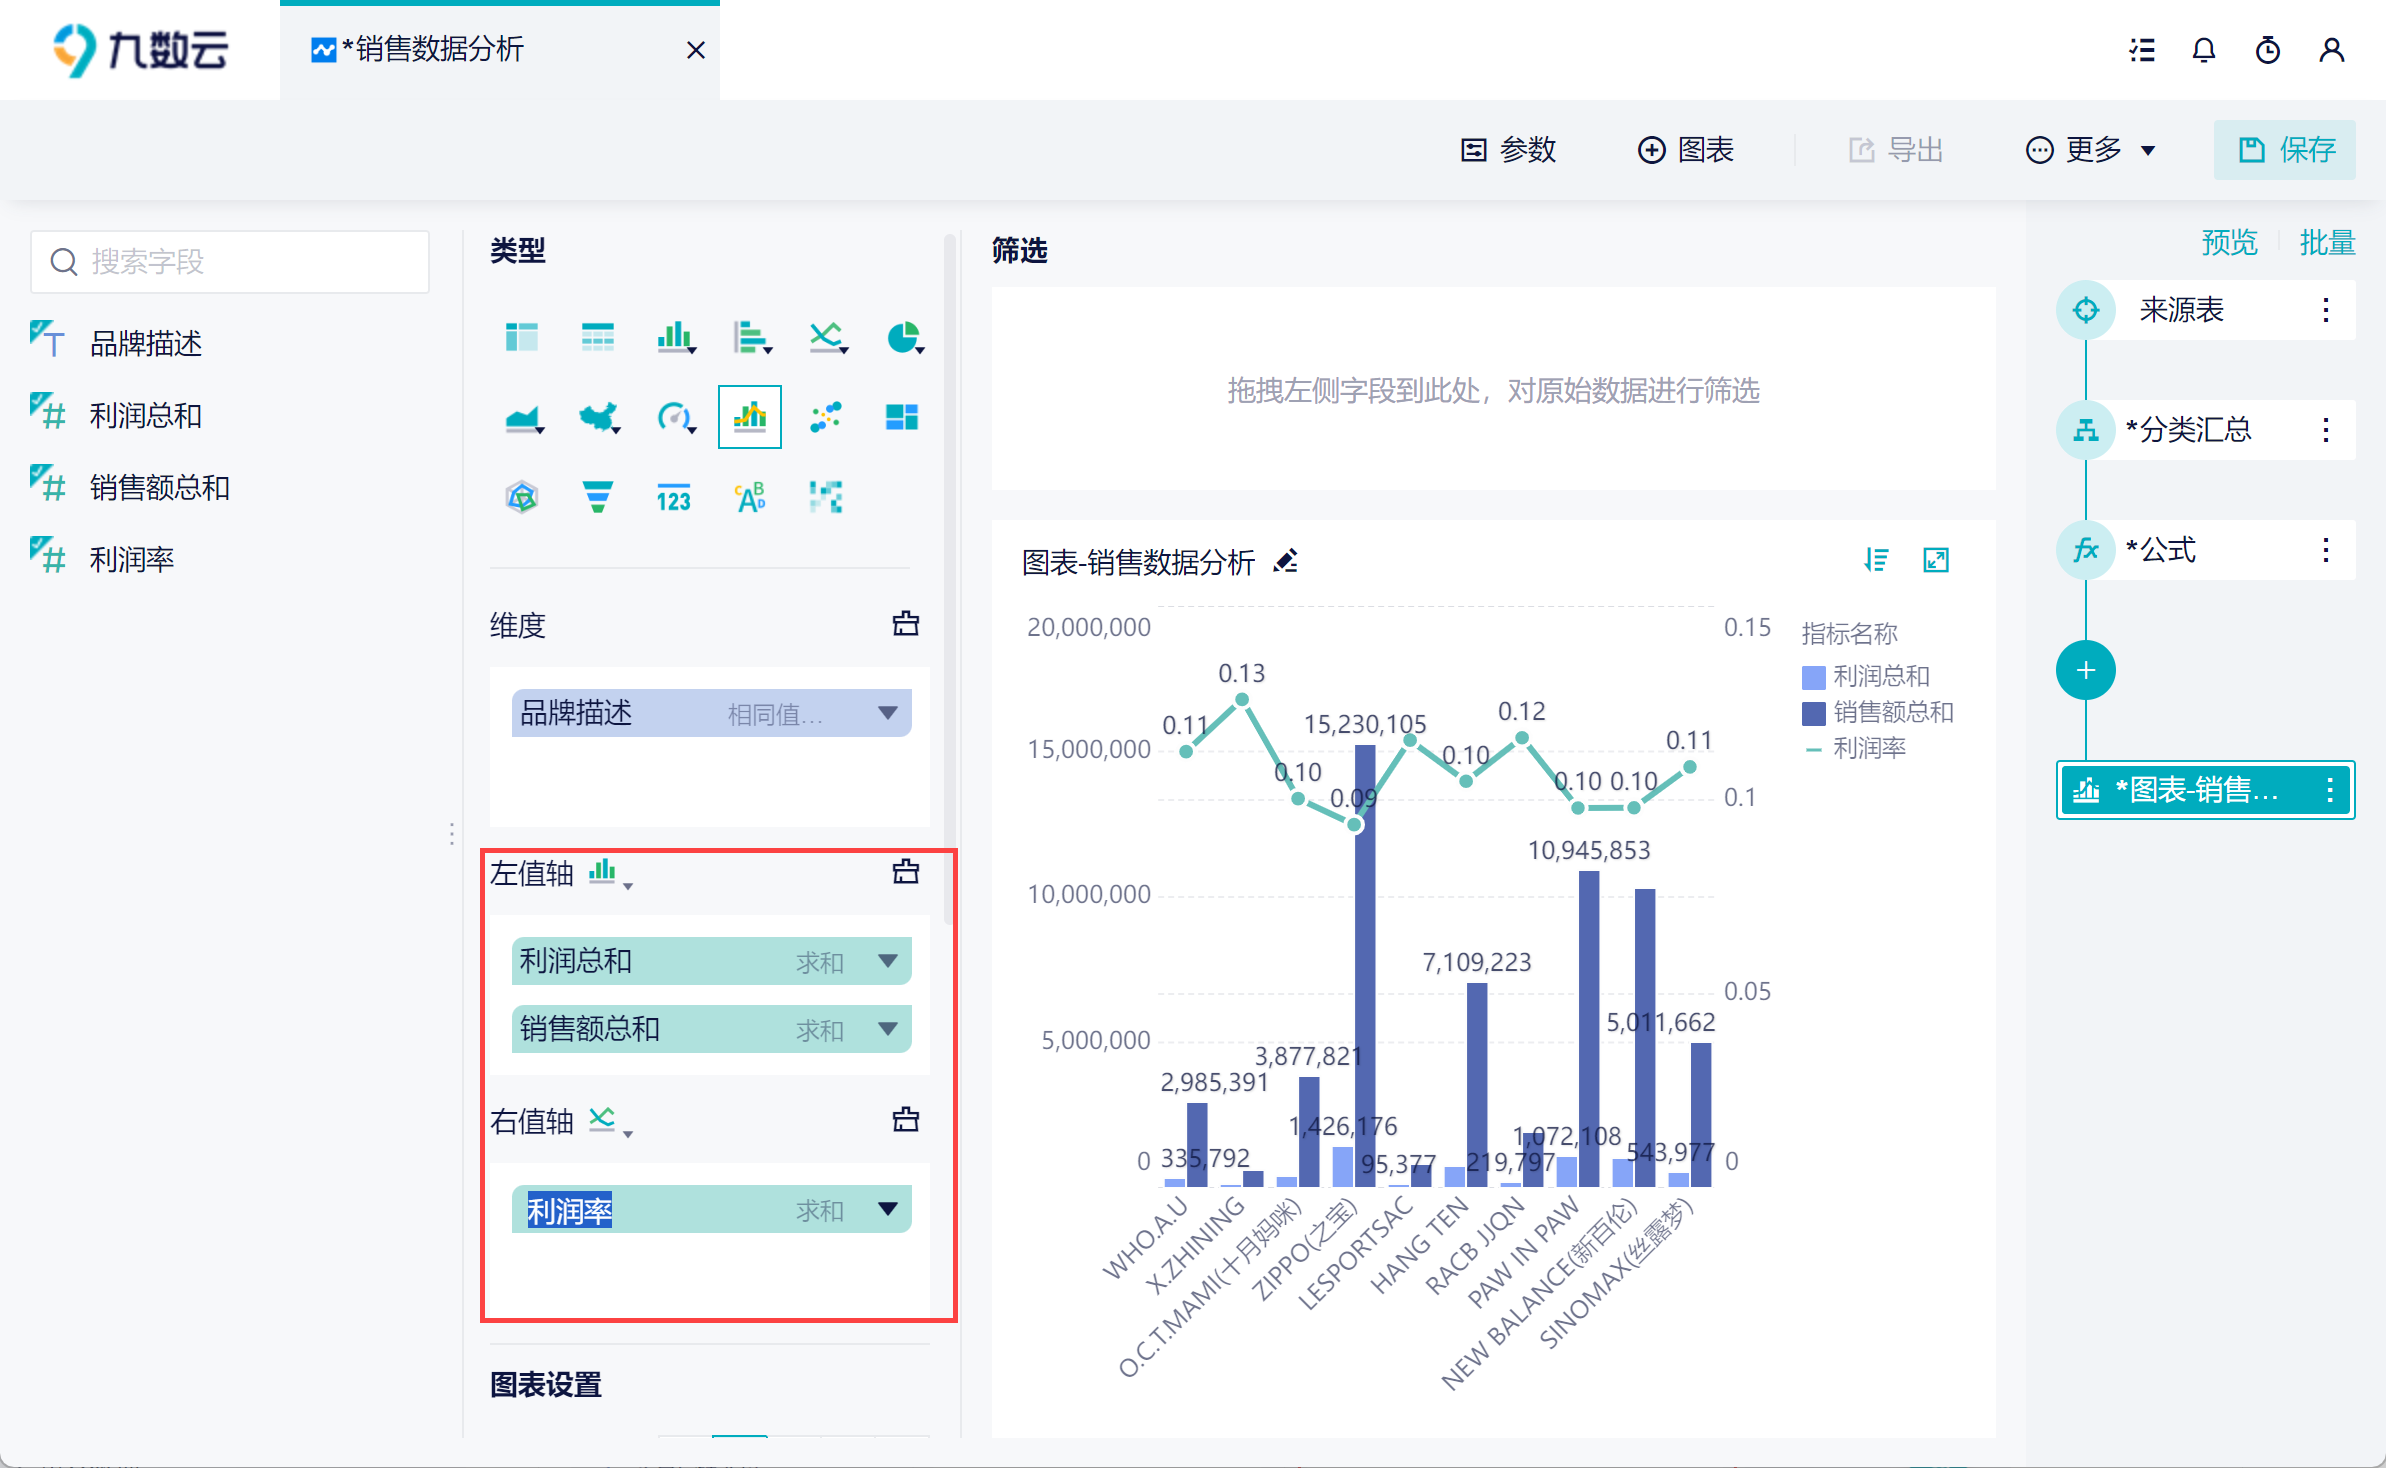2386x1468 pixels.
Task: Click the 保存 button
Action: 2284,150
